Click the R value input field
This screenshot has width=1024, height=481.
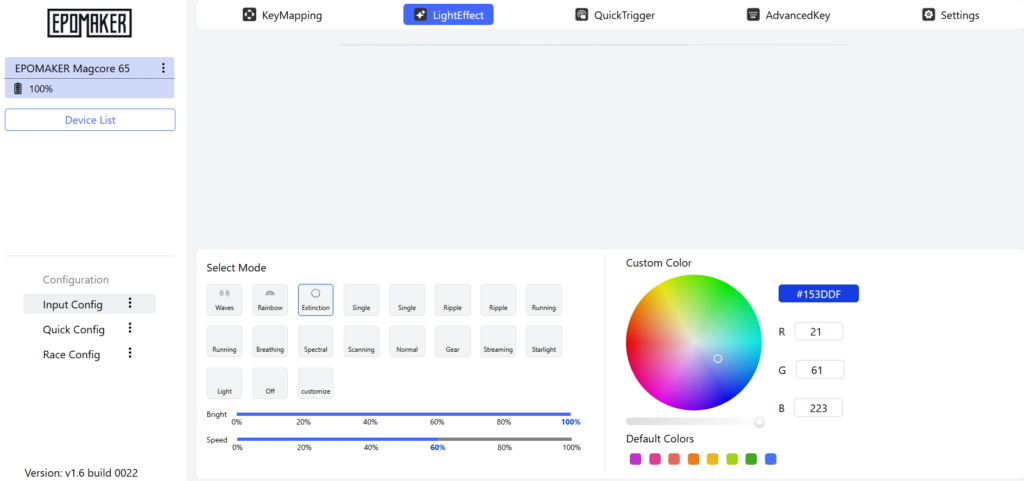tap(819, 332)
